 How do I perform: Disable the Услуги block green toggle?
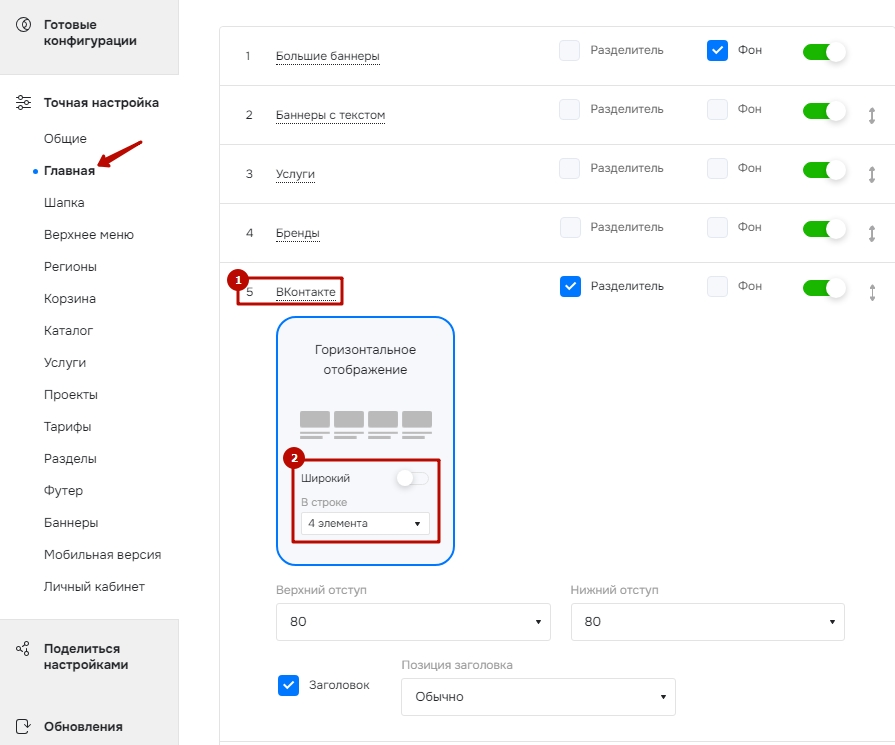[824, 170]
